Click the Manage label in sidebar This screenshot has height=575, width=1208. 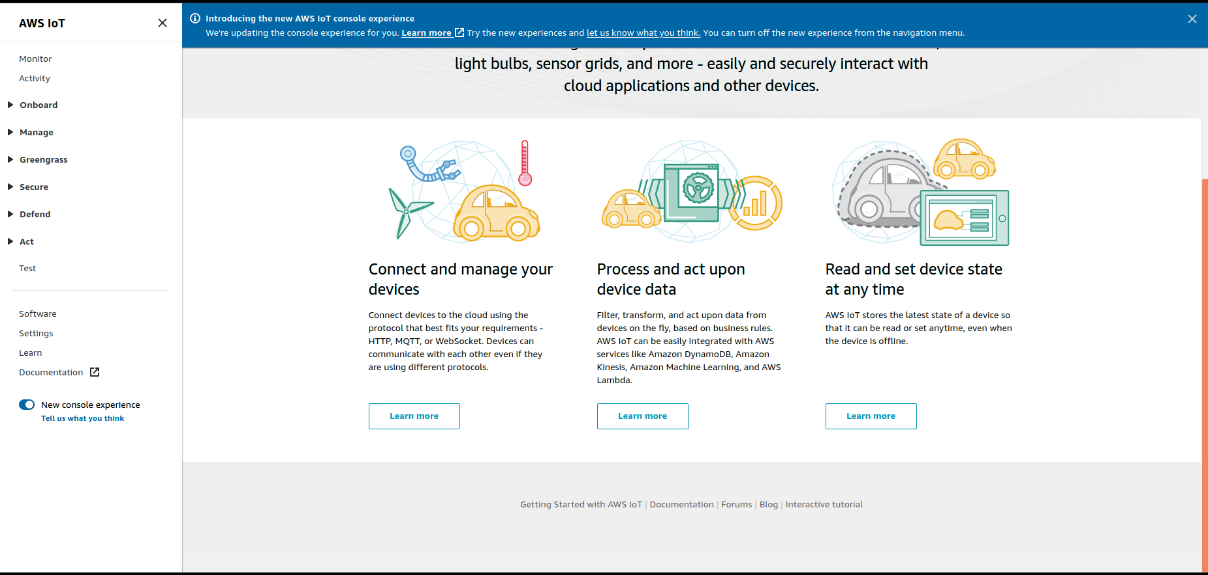(37, 132)
